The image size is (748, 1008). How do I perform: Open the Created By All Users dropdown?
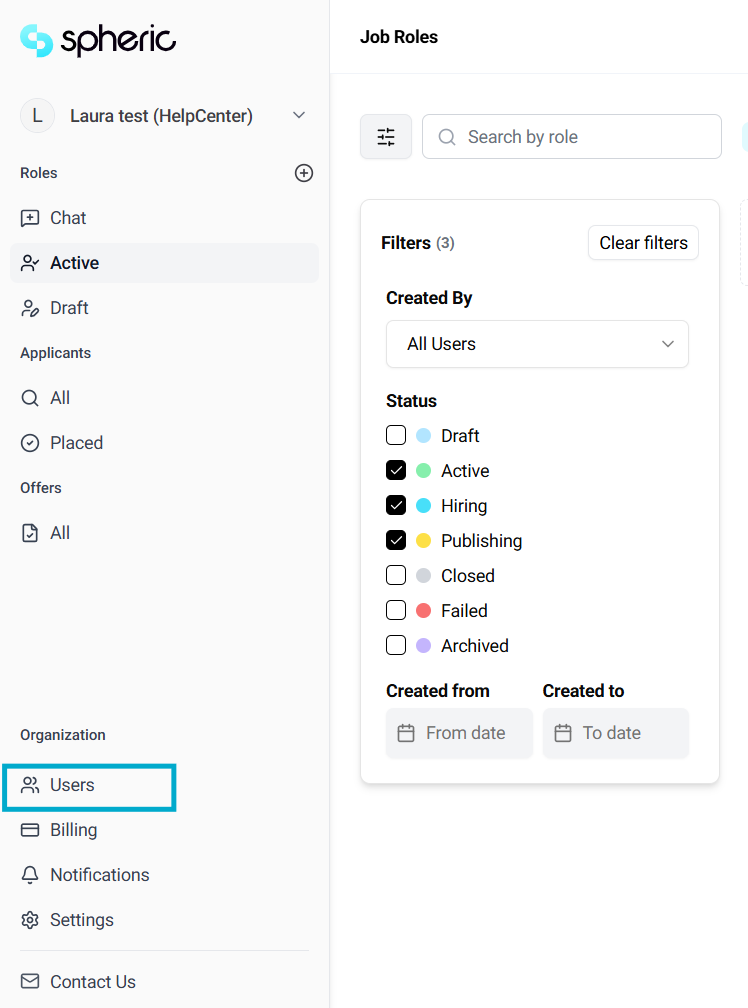click(537, 344)
